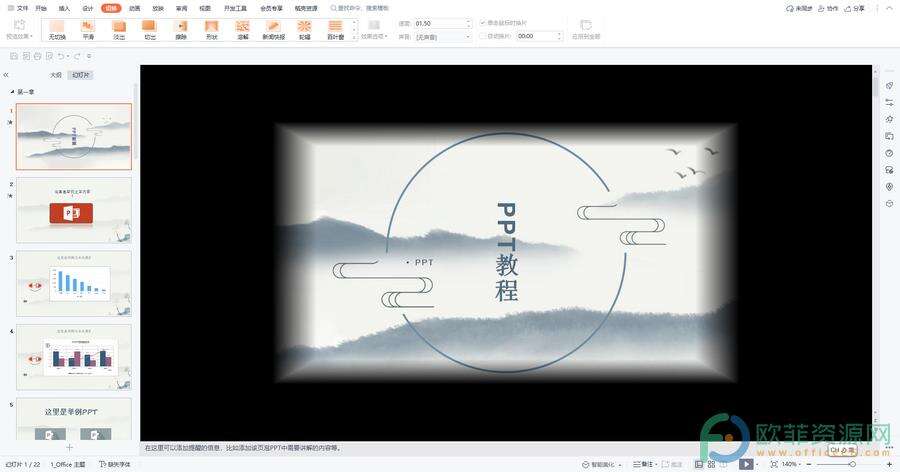900x472 pixels.
Task: Click the save icon in quick access toolbar
Action: click(14, 56)
